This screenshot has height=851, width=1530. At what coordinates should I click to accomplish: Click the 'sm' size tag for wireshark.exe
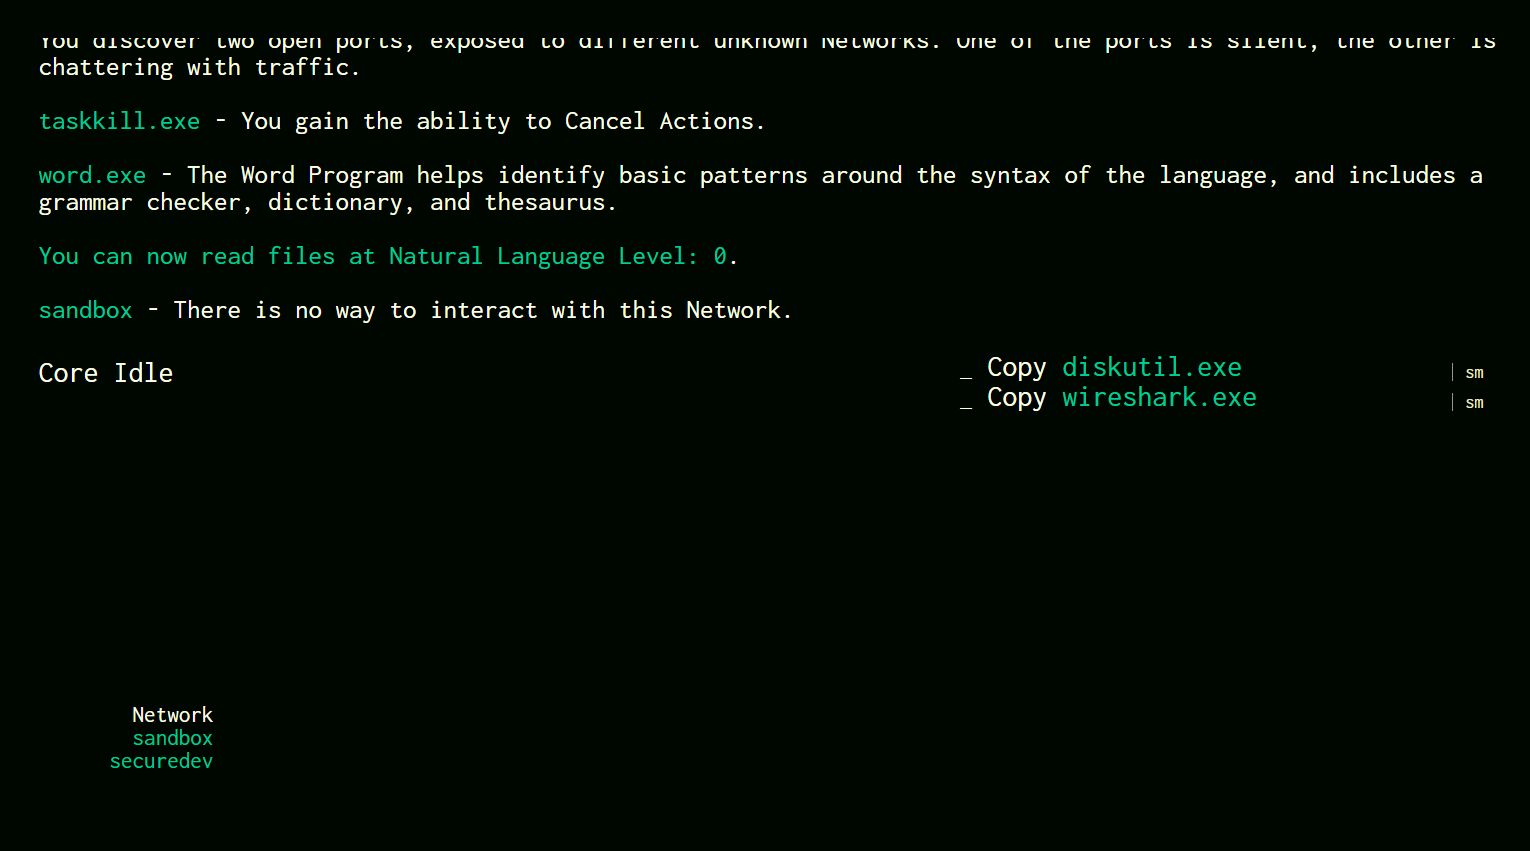(x=1474, y=403)
